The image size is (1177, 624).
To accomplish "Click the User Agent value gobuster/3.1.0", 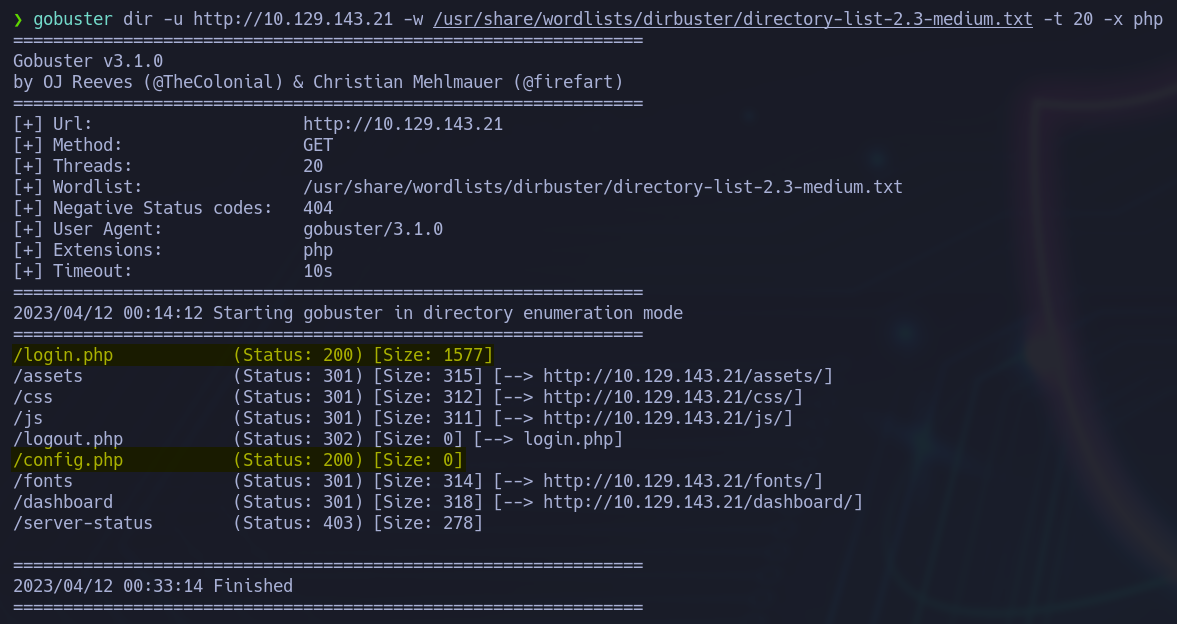I will point(373,229).
